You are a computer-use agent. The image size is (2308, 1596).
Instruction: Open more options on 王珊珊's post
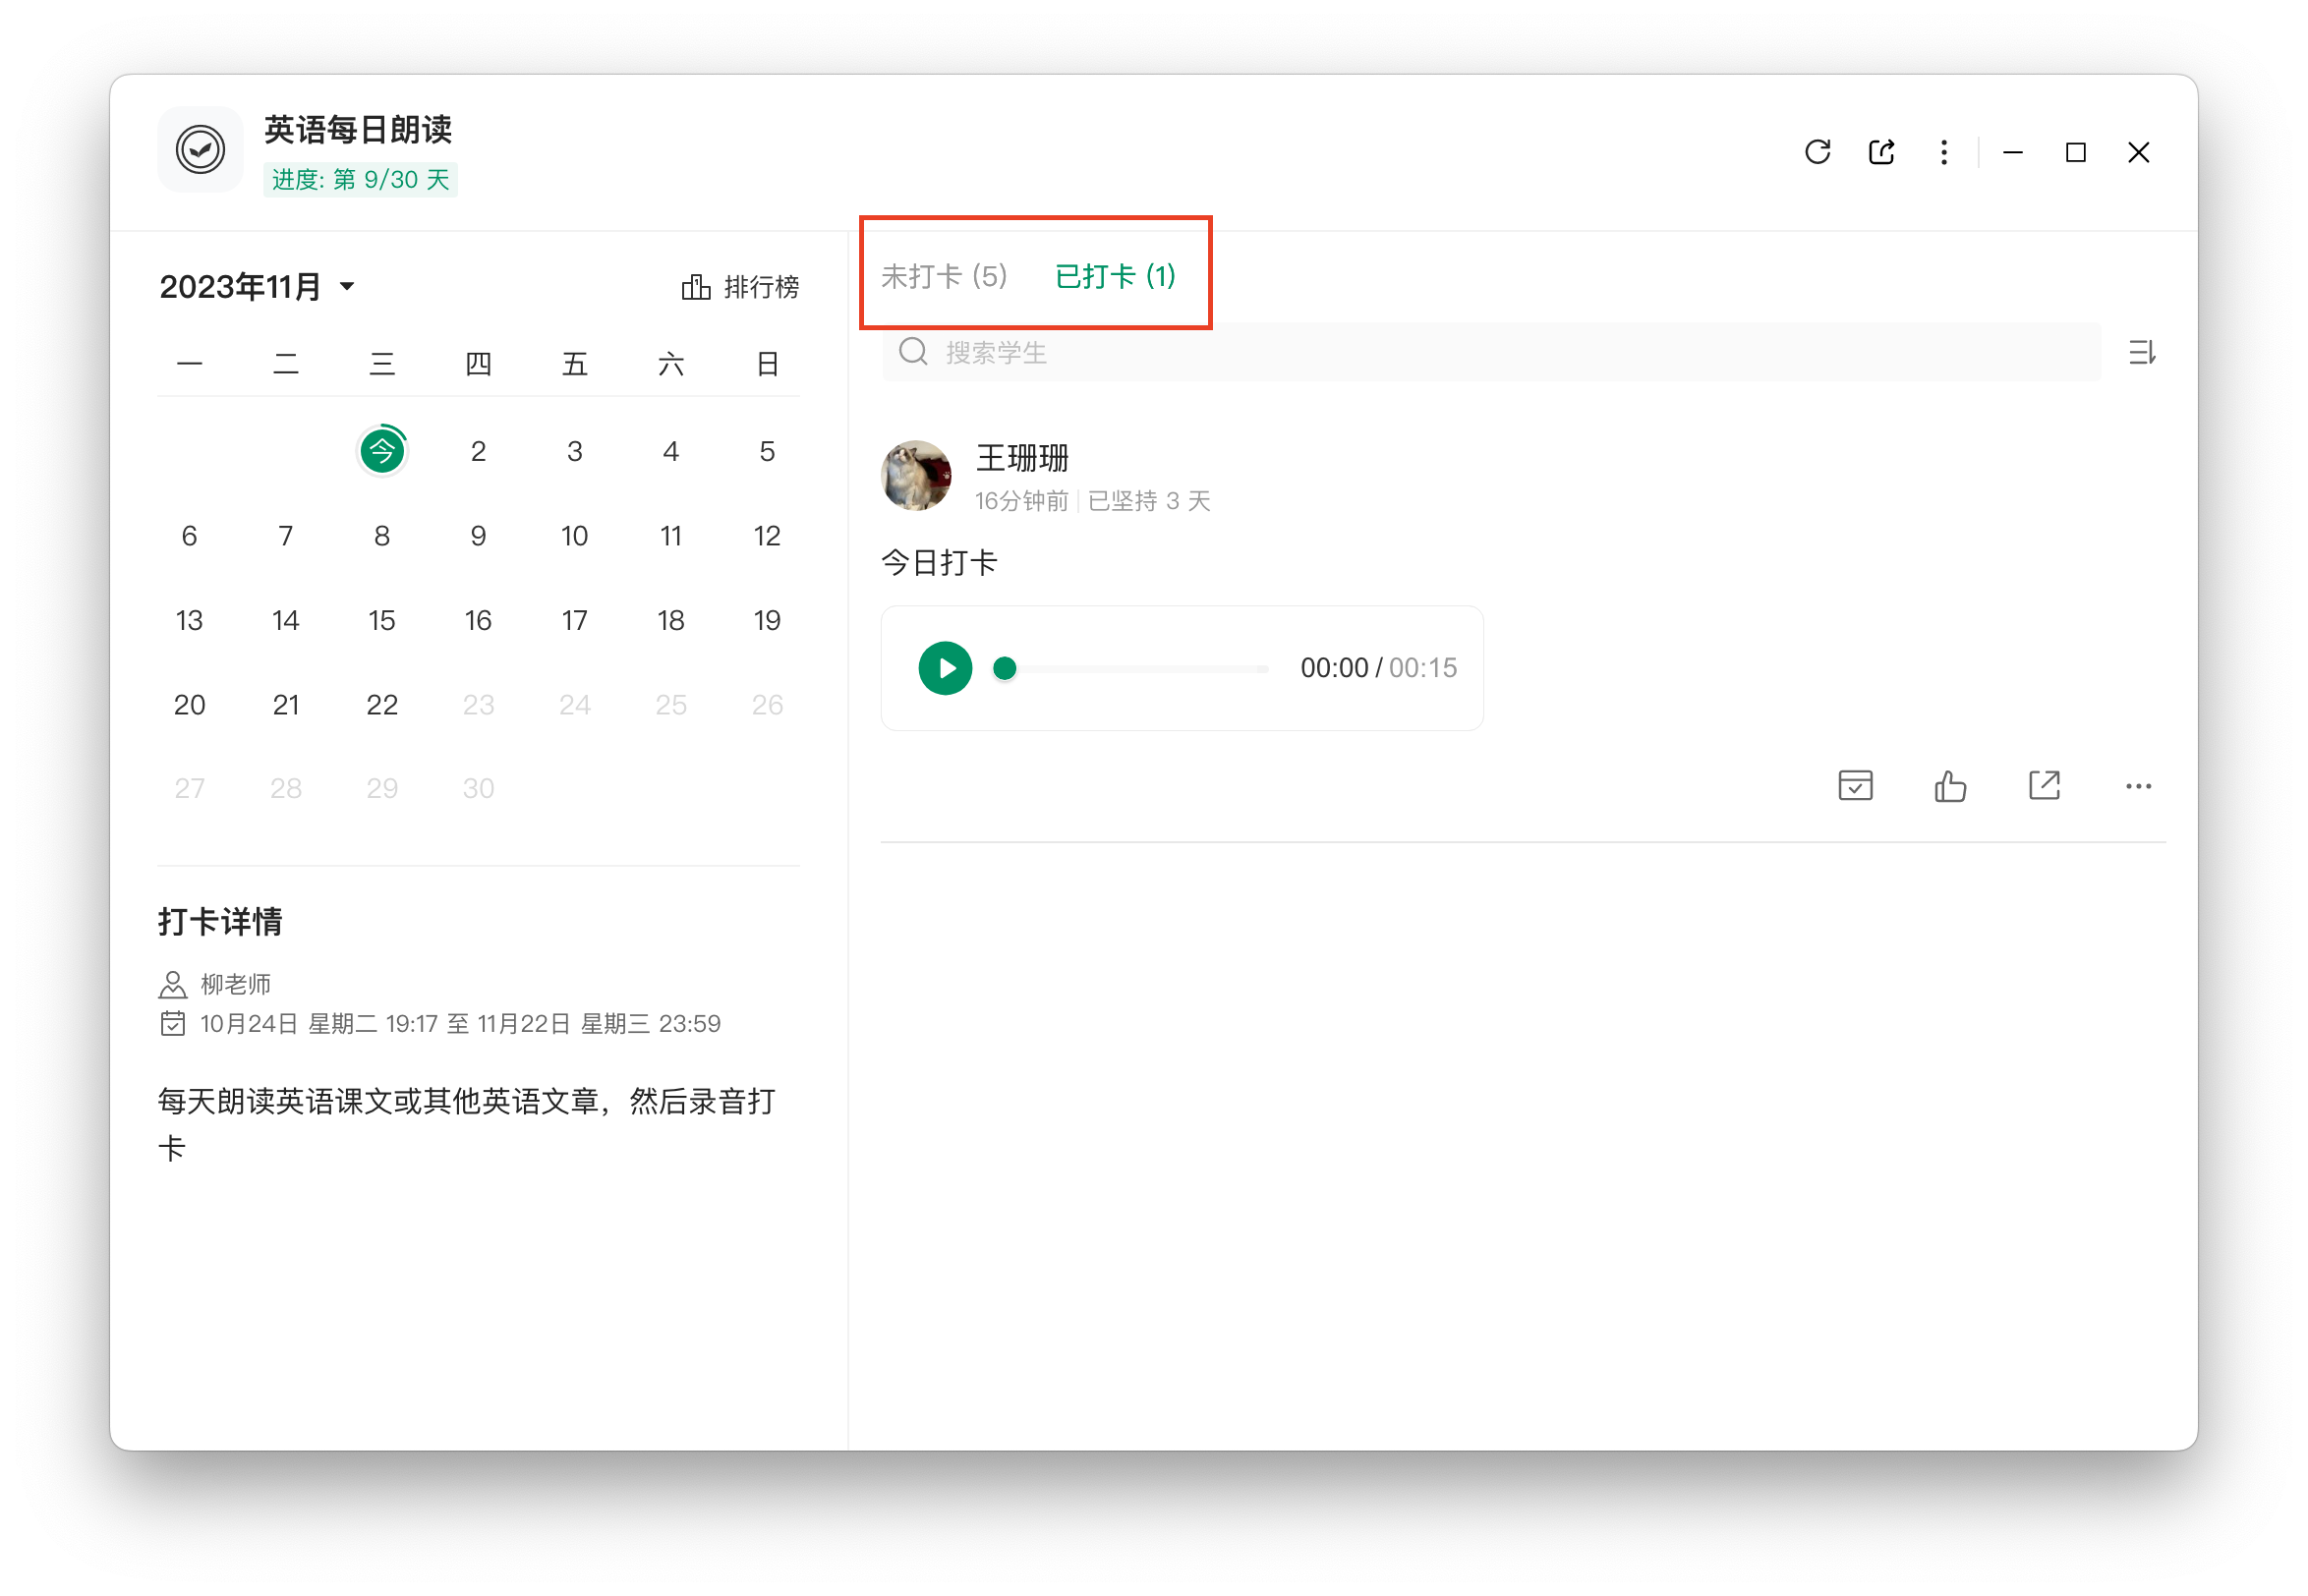click(2138, 786)
